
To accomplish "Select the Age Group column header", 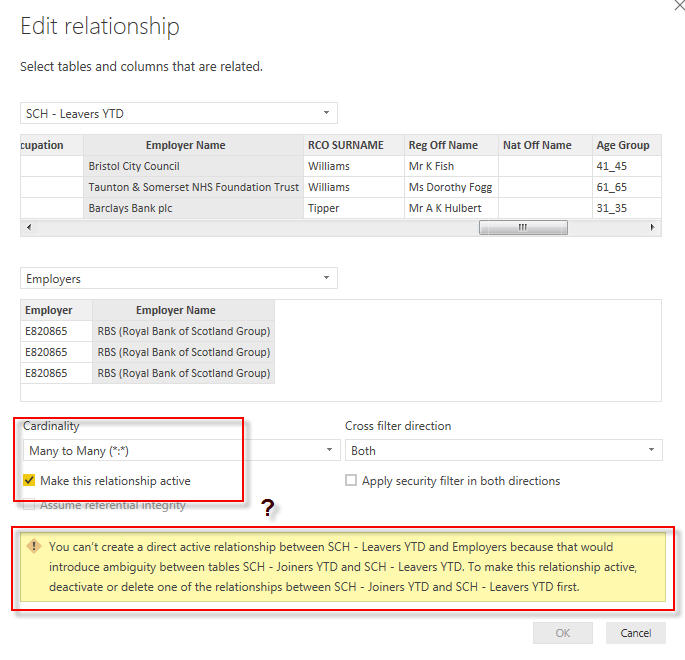I will click(x=626, y=145).
